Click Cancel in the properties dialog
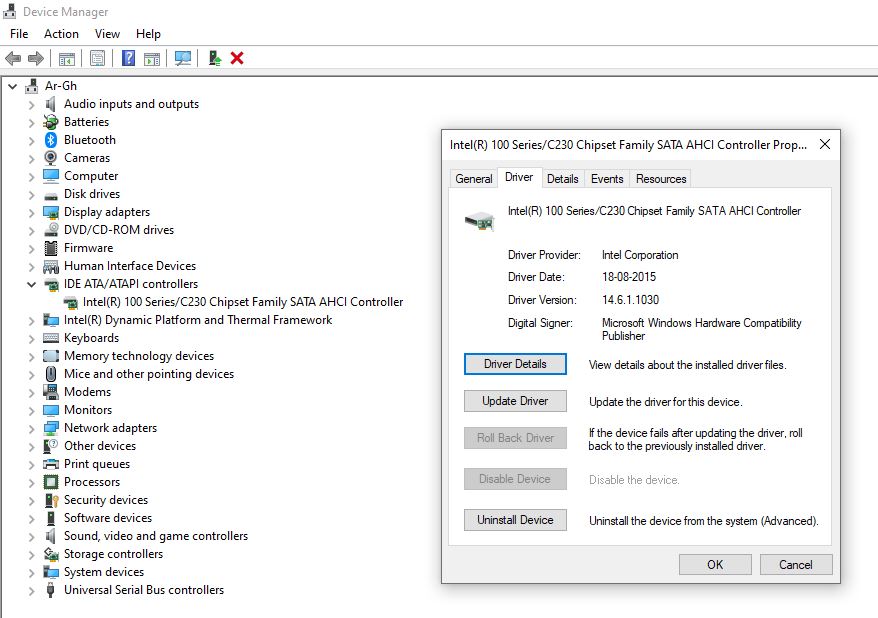Screen dimensions: 878x618 (796, 564)
